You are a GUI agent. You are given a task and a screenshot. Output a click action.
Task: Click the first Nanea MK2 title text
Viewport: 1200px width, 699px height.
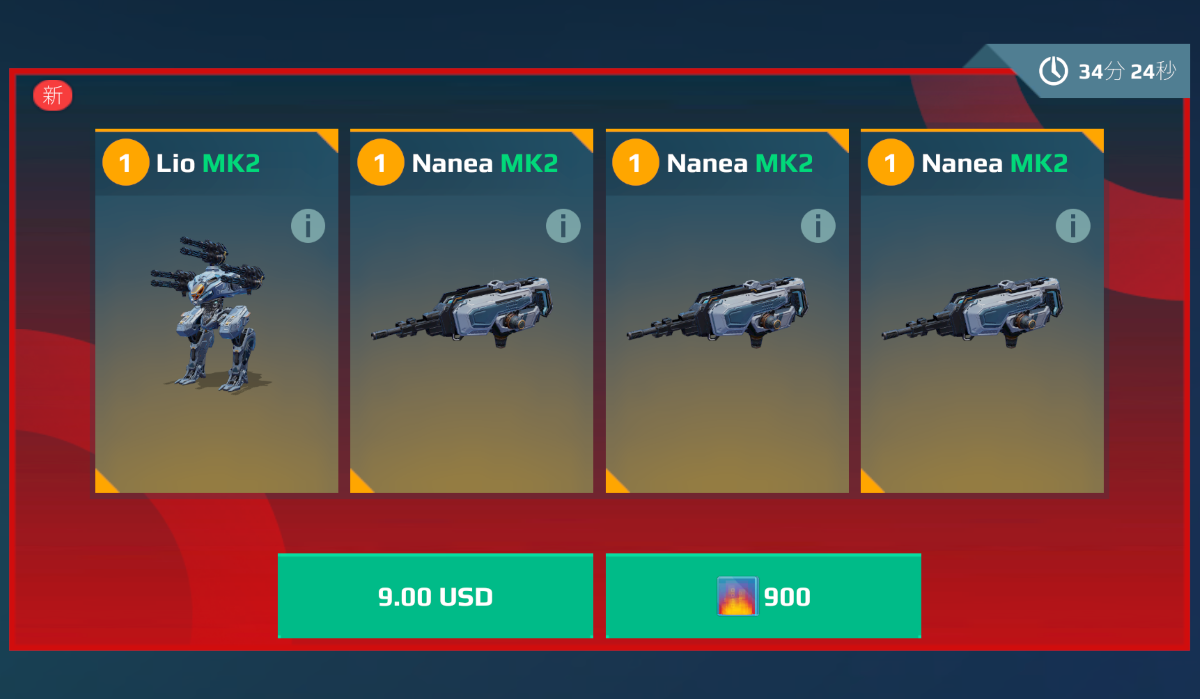[485, 163]
